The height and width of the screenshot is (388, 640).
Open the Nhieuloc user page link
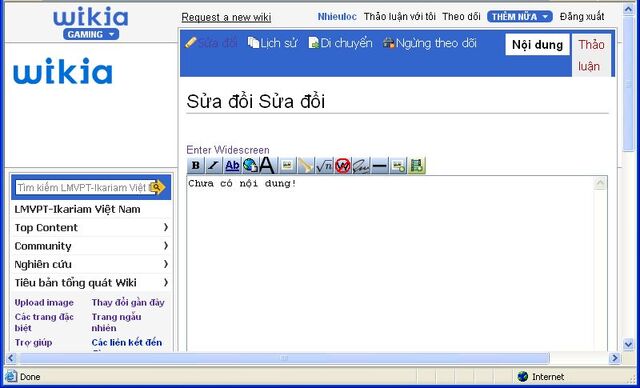pos(337,17)
